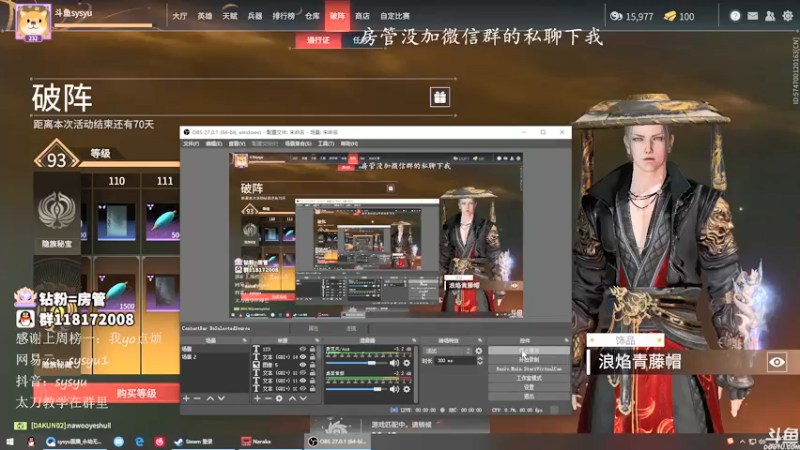This screenshot has width=800, height=450.
Task: Click the gold ingot currency icon
Action: pos(669,16)
